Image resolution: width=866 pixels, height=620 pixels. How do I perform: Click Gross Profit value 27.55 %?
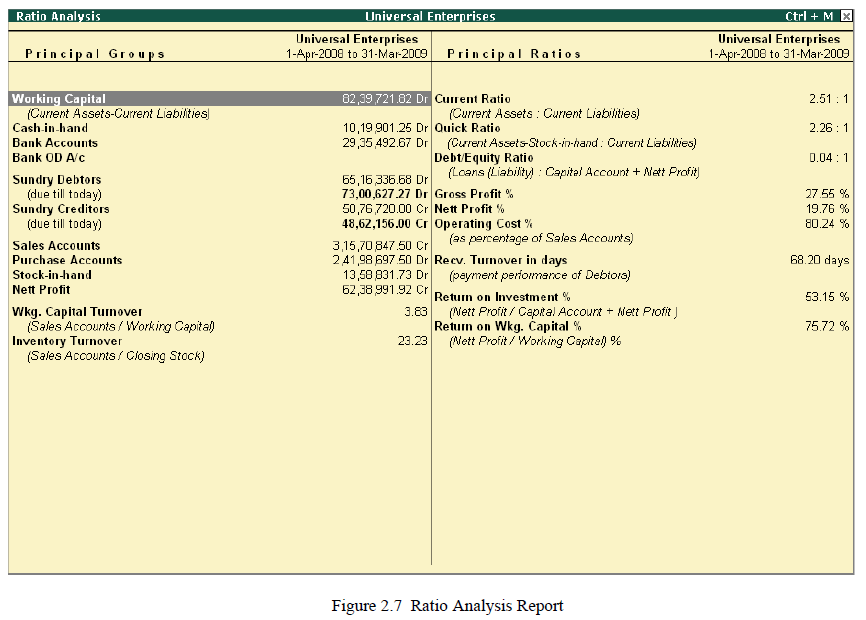coord(827,194)
